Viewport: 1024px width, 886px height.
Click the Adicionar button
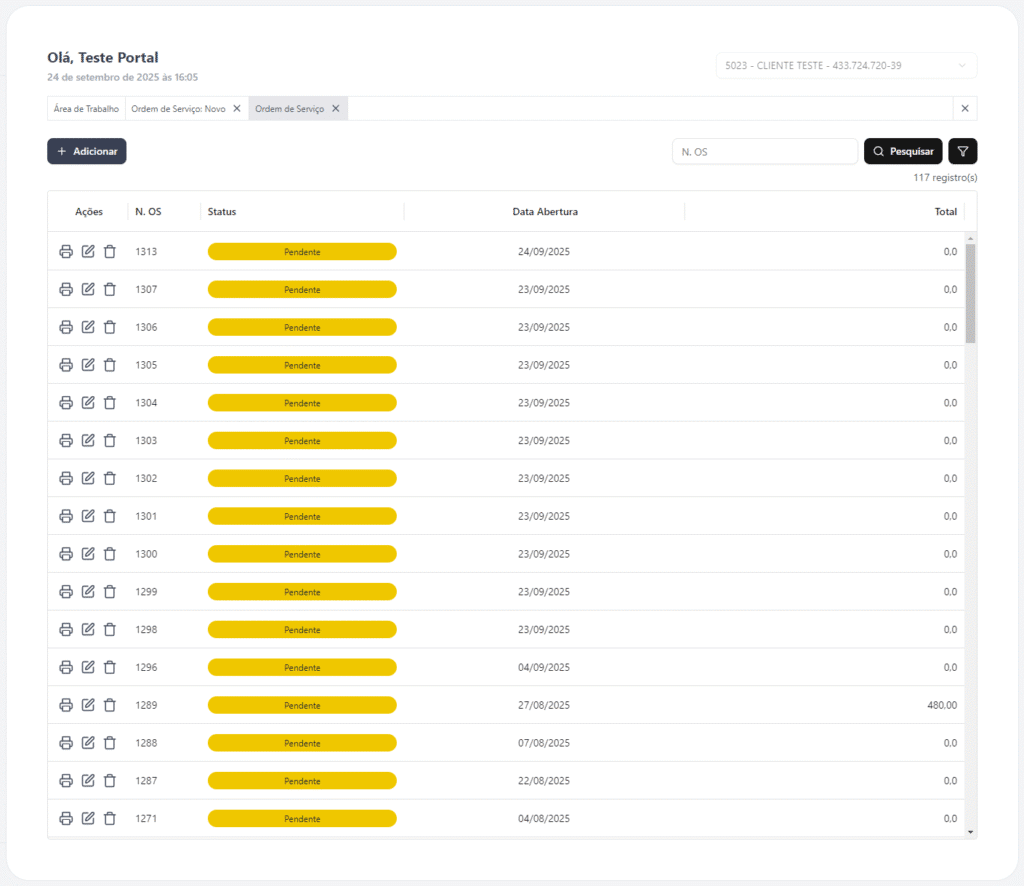[87, 151]
